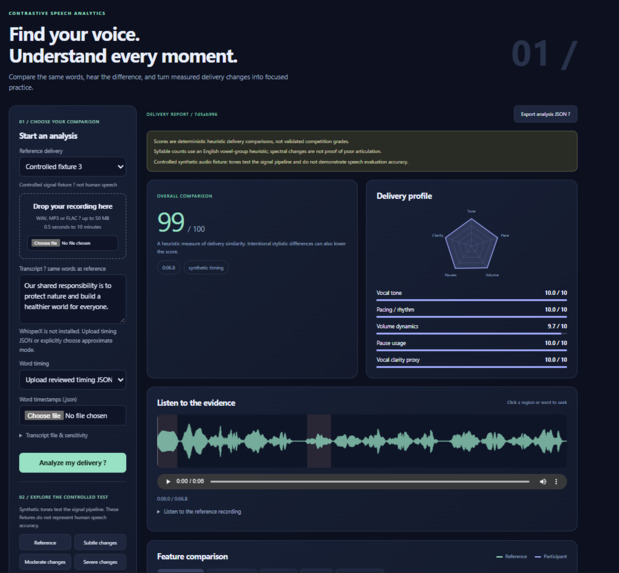Click the first highlighted waveform region
The height and width of the screenshot is (573, 619).
[167, 441]
